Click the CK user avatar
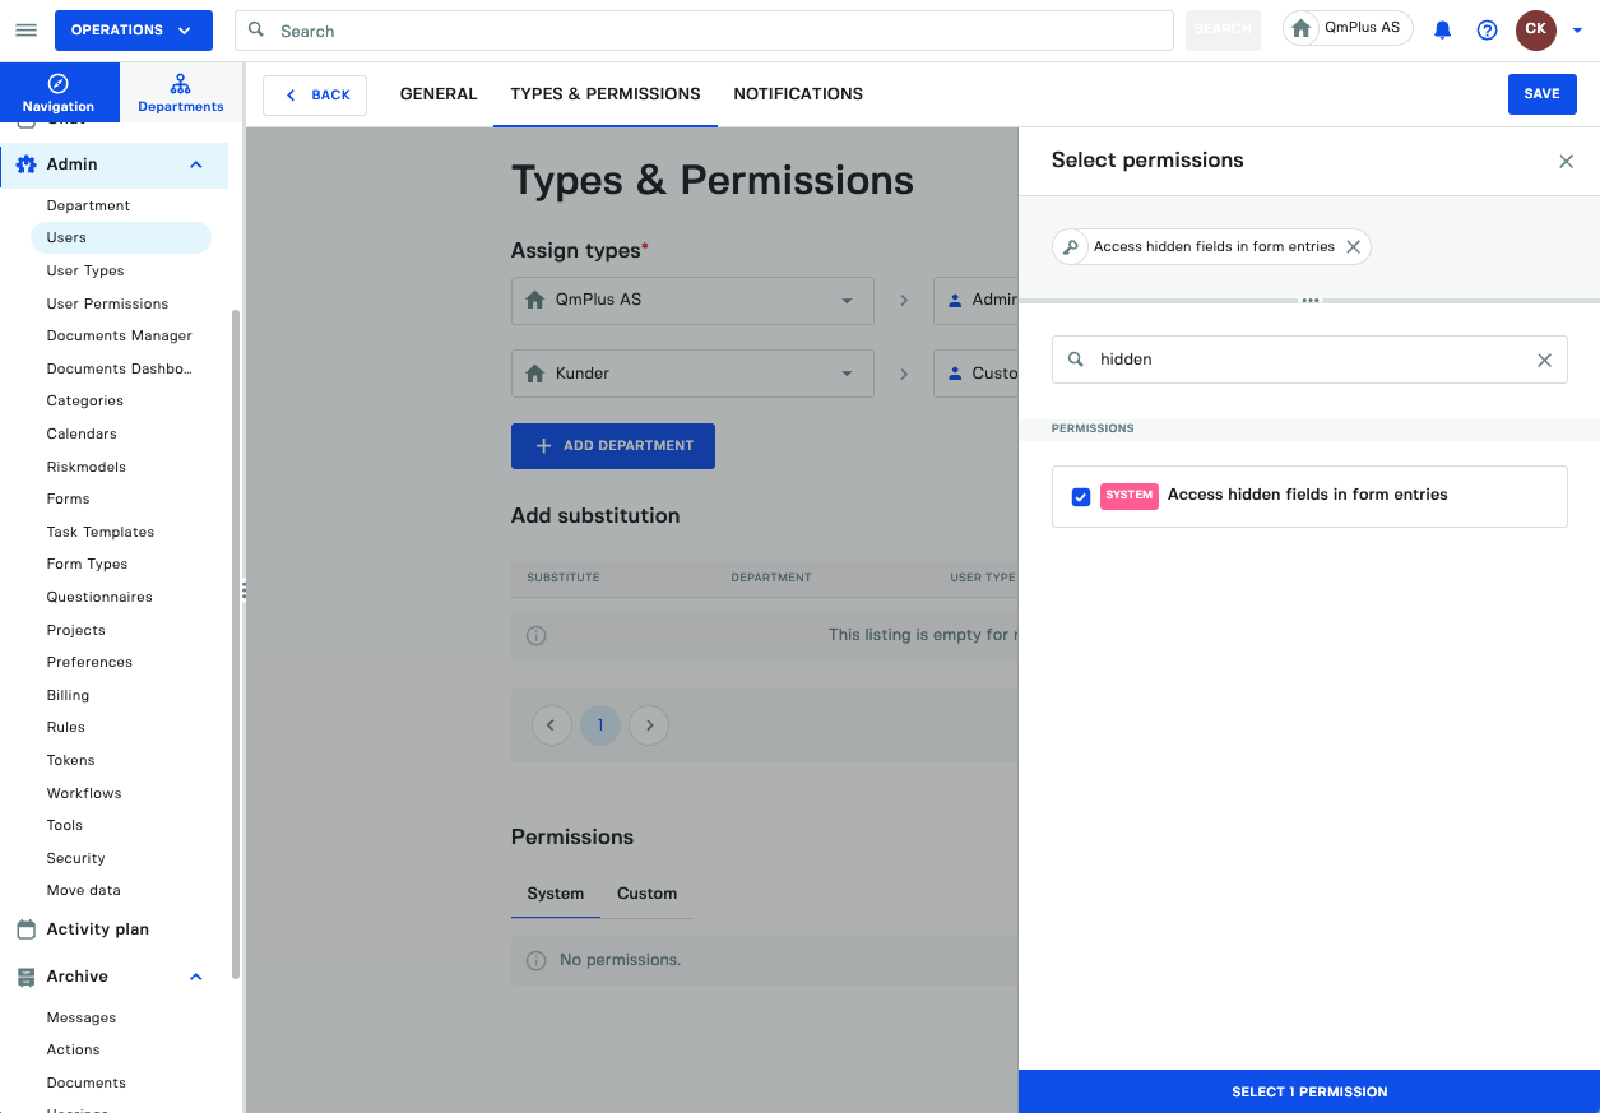This screenshot has width=1600, height=1113. (1535, 30)
